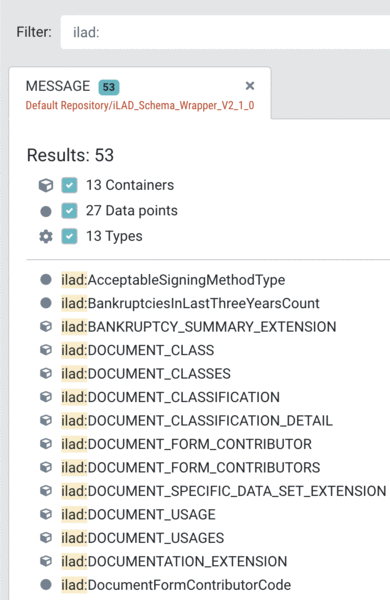Click data point icon beside DocumentFormContributorCode
The width and height of the screenshot is (390, 600).
pos(46,584)
